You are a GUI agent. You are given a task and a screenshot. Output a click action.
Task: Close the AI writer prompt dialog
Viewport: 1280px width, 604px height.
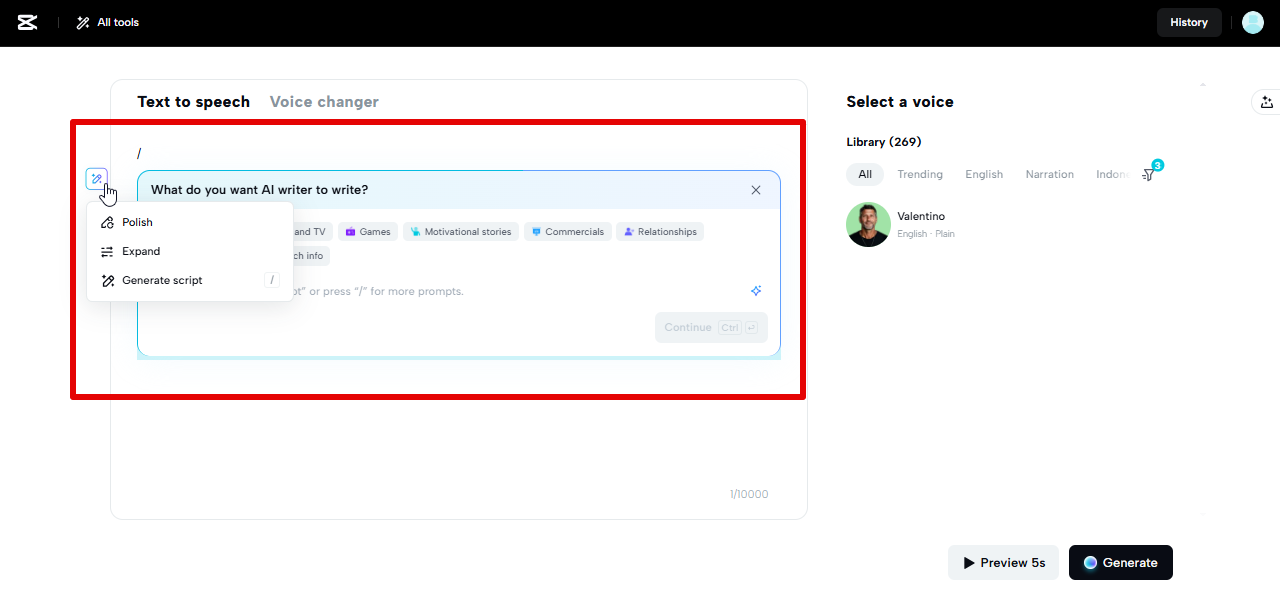click(756, 190)
